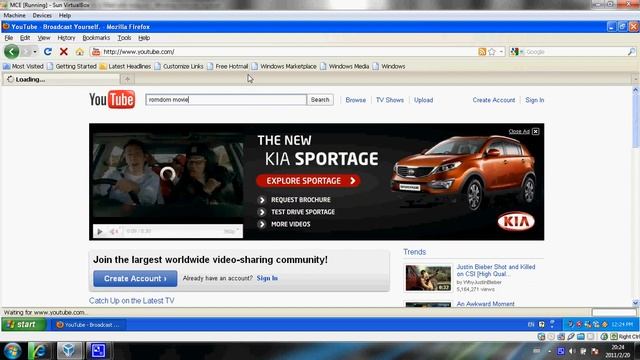Viewport: 640px width, 360px height.
Task: Open Free Hotmail bookmark
Action: [227, 66]
